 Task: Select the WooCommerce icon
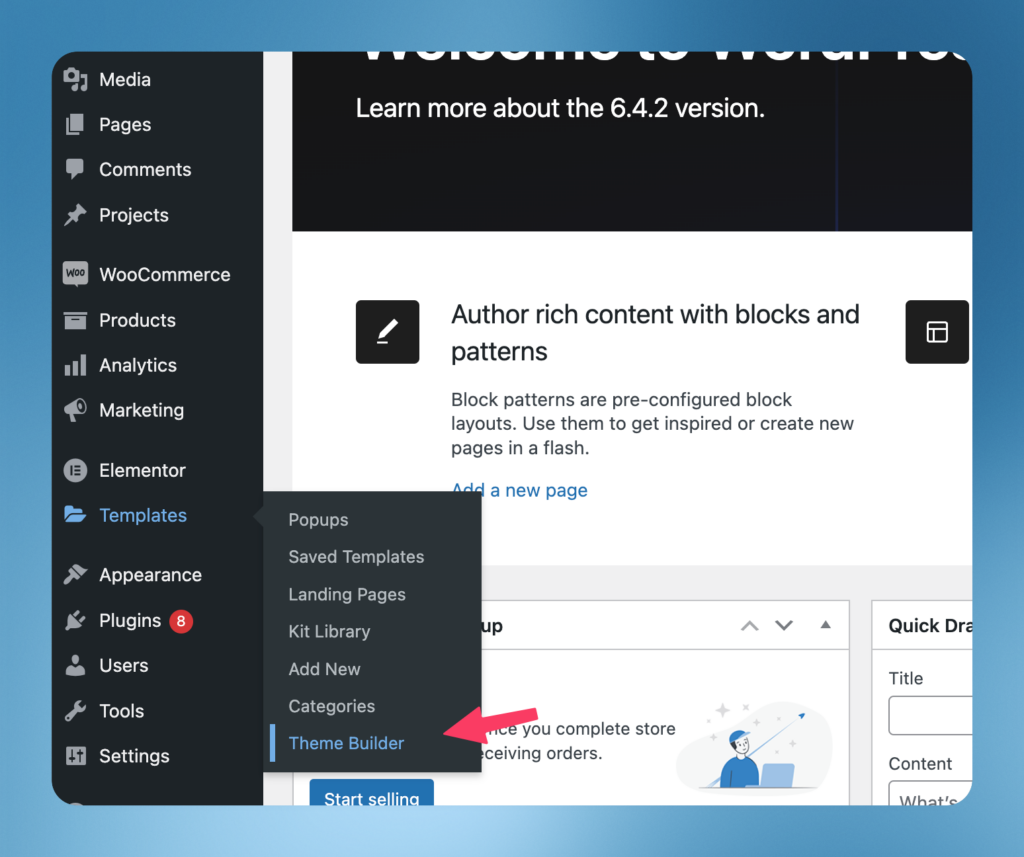pos(76,274)
